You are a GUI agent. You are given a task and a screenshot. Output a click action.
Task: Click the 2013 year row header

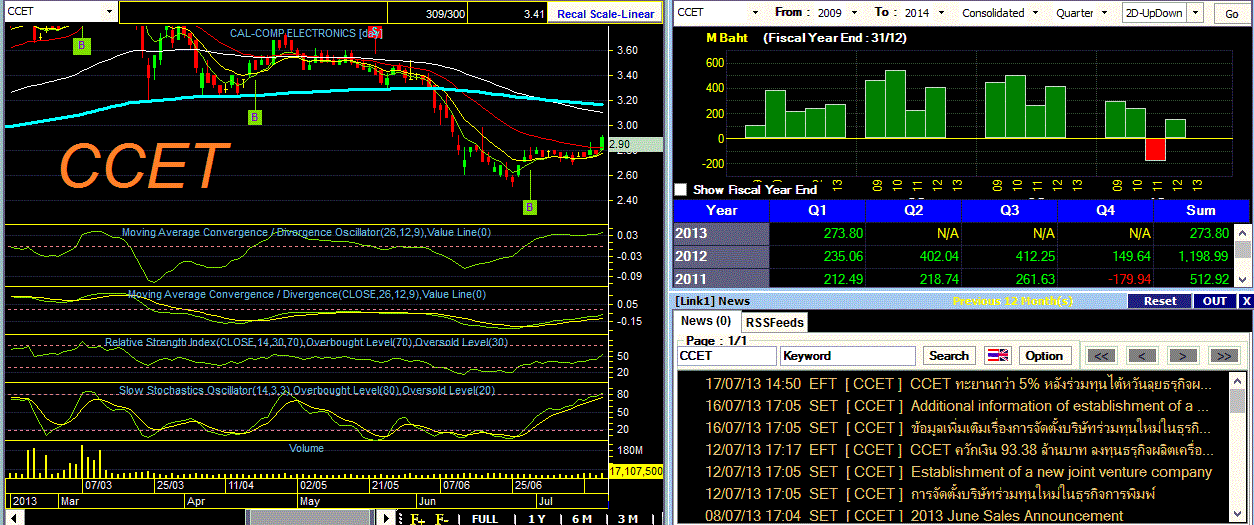coord(722,233)
